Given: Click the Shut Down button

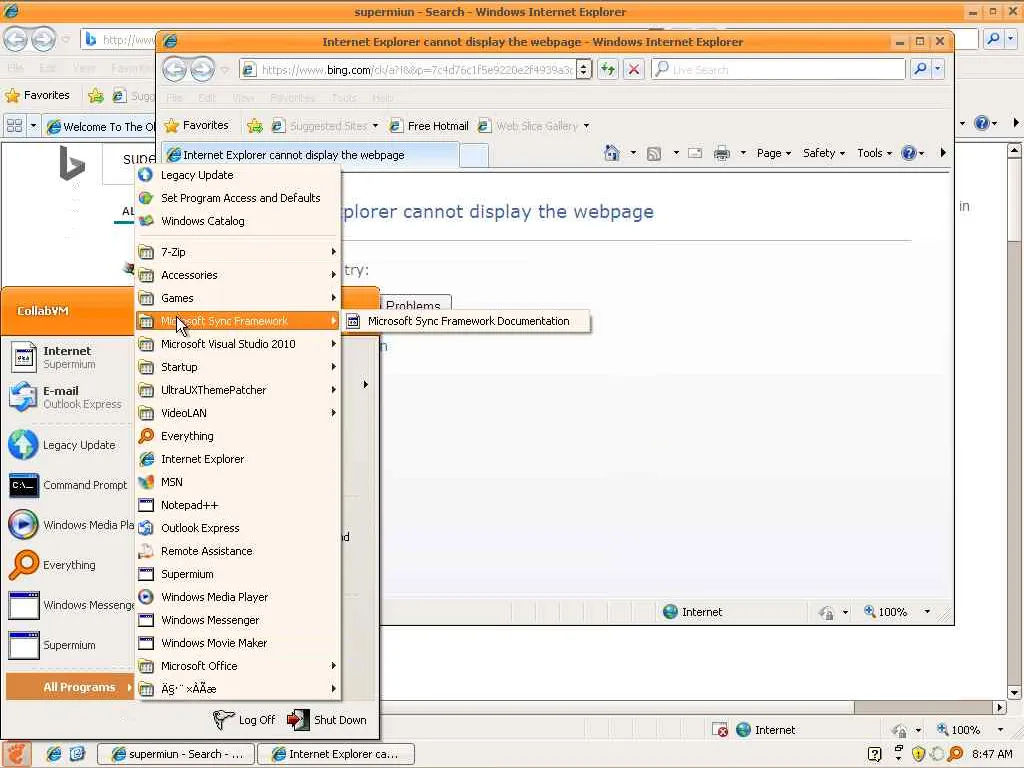Looking at the screenshot, I should tap(327, 720).
